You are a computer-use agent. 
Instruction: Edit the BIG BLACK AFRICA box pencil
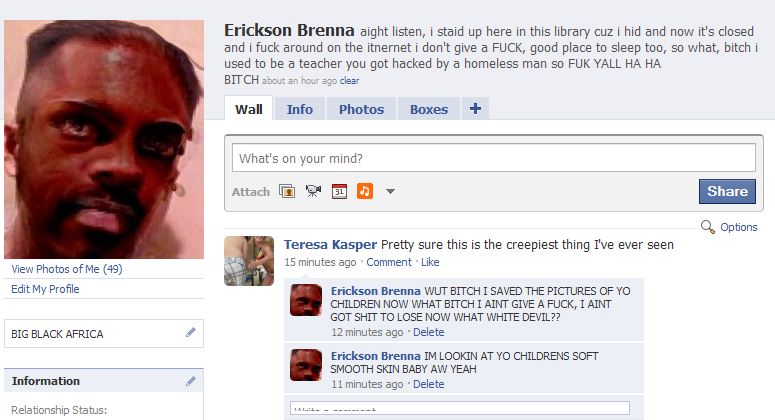tap(191, 333)
